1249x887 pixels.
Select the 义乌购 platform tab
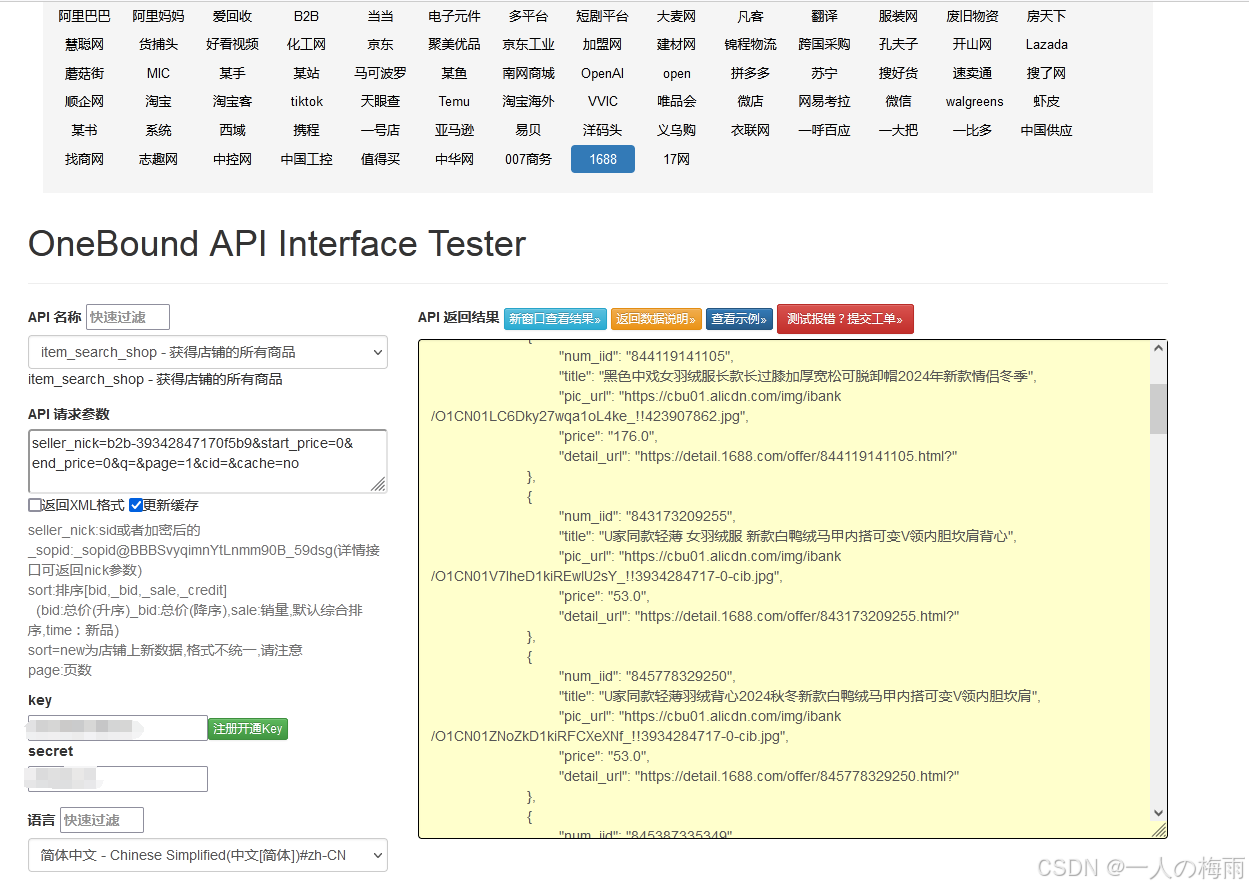point(677,130)
